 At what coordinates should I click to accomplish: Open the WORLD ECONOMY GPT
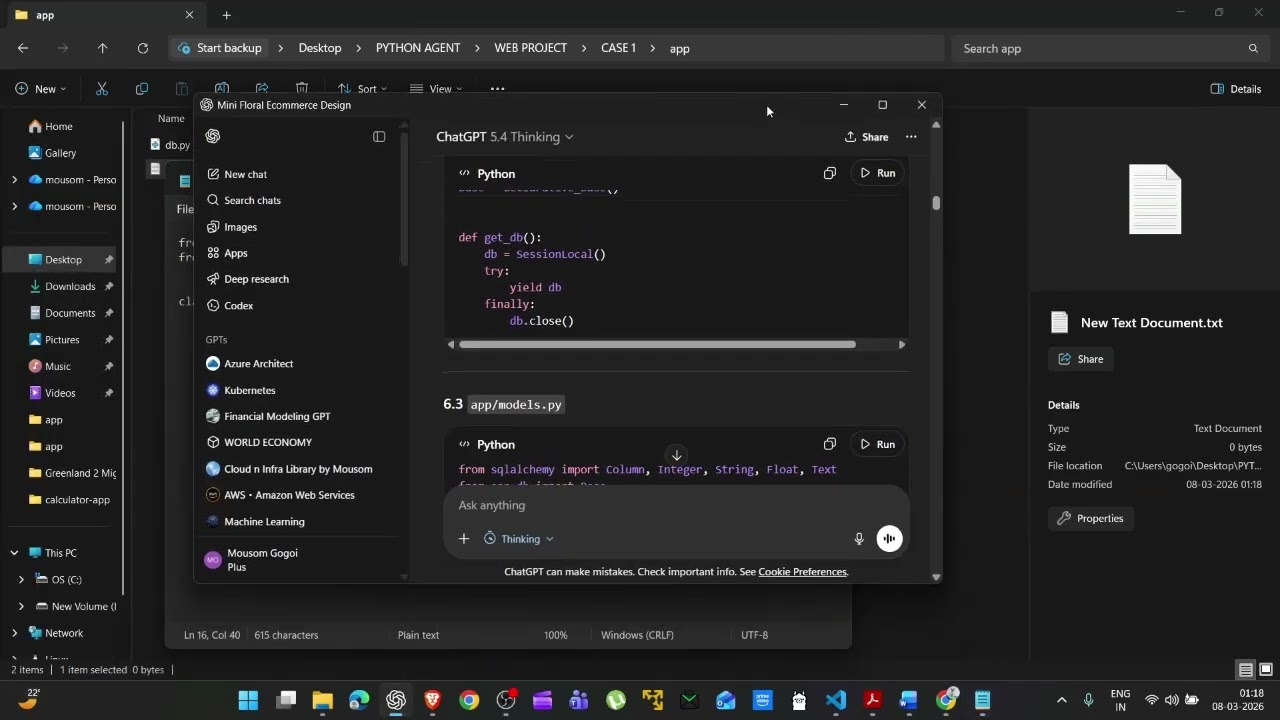tap(258, 442)
